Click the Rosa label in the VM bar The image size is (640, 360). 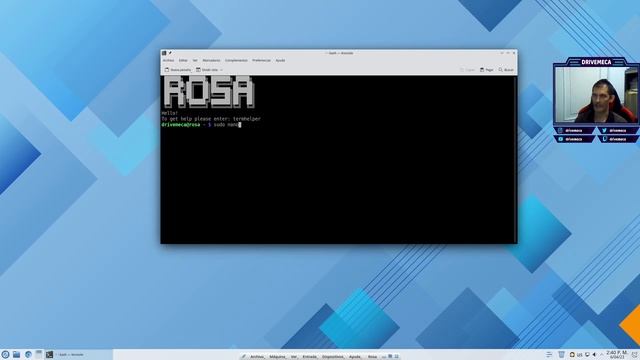(372, 357)
